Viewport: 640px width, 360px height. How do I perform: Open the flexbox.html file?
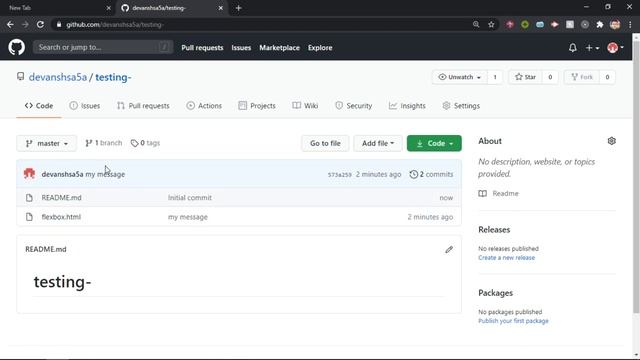click(61, 217)
